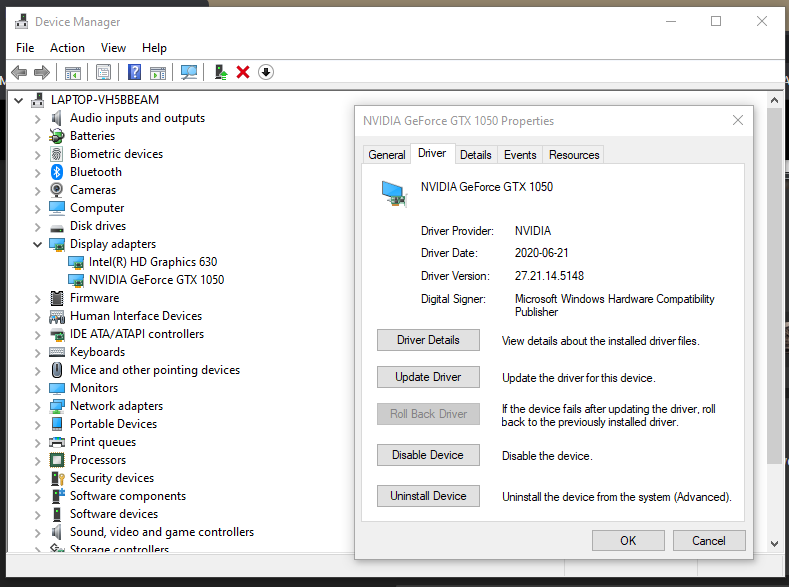
Task: Click the Firmware icon in tree
Action: pyautogui.click(x=57, y=298)
